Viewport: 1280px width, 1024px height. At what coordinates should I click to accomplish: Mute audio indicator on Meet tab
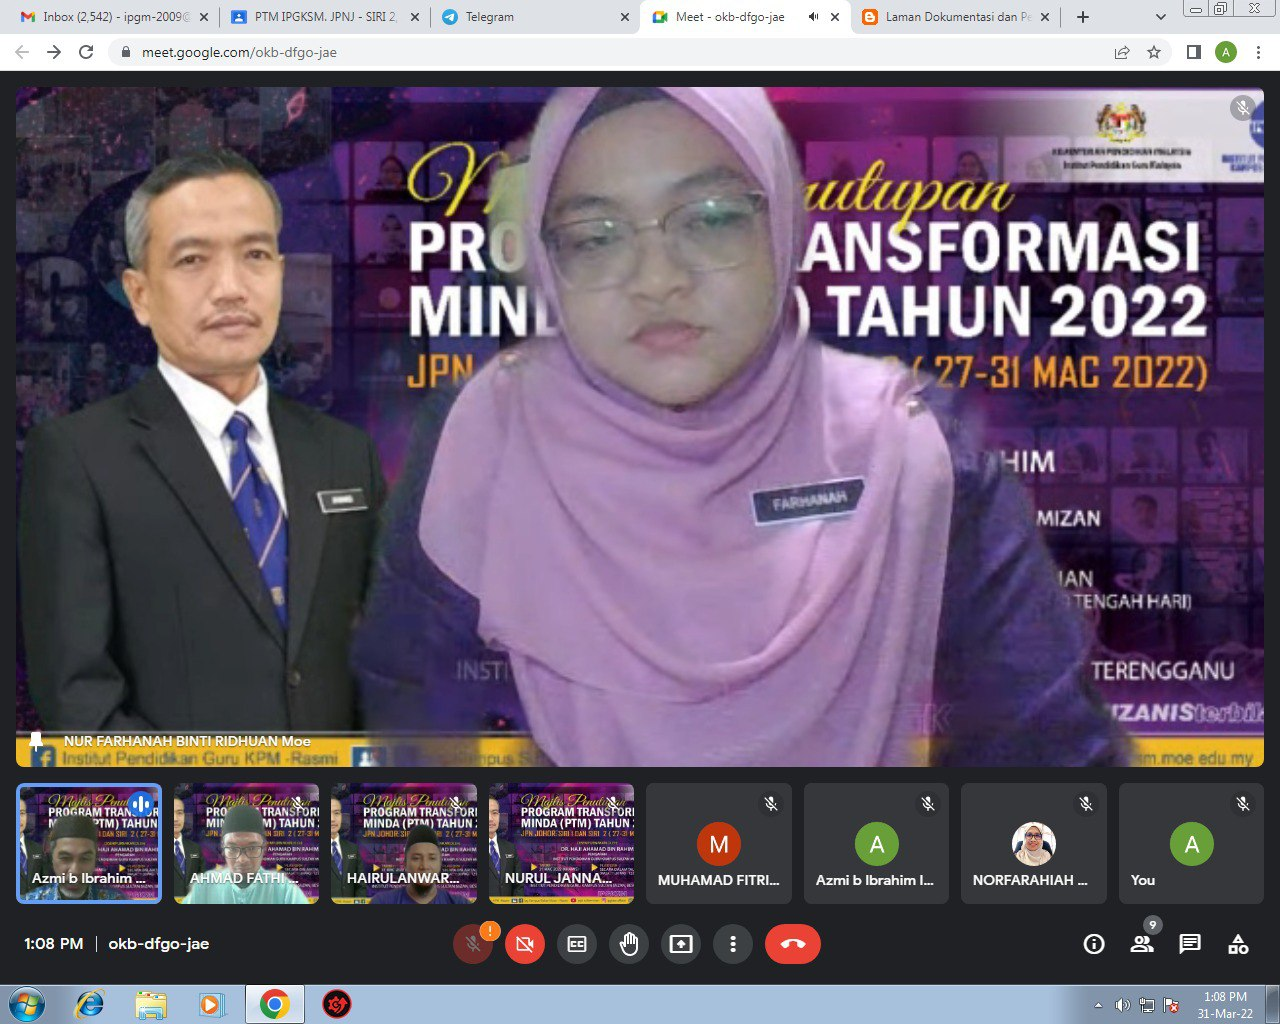pyautogui.click(x=813, y=17)
